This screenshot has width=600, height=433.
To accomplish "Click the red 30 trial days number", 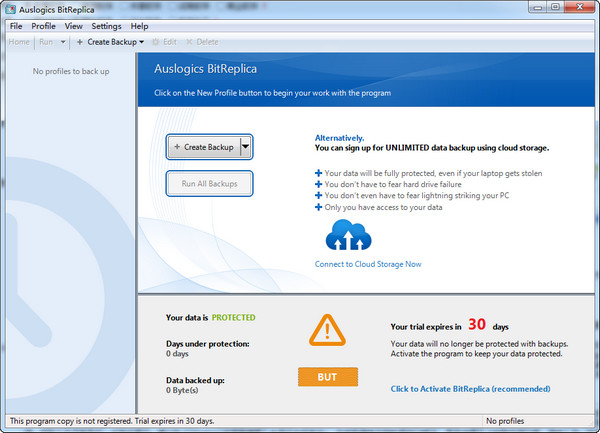I will (477, 324).
